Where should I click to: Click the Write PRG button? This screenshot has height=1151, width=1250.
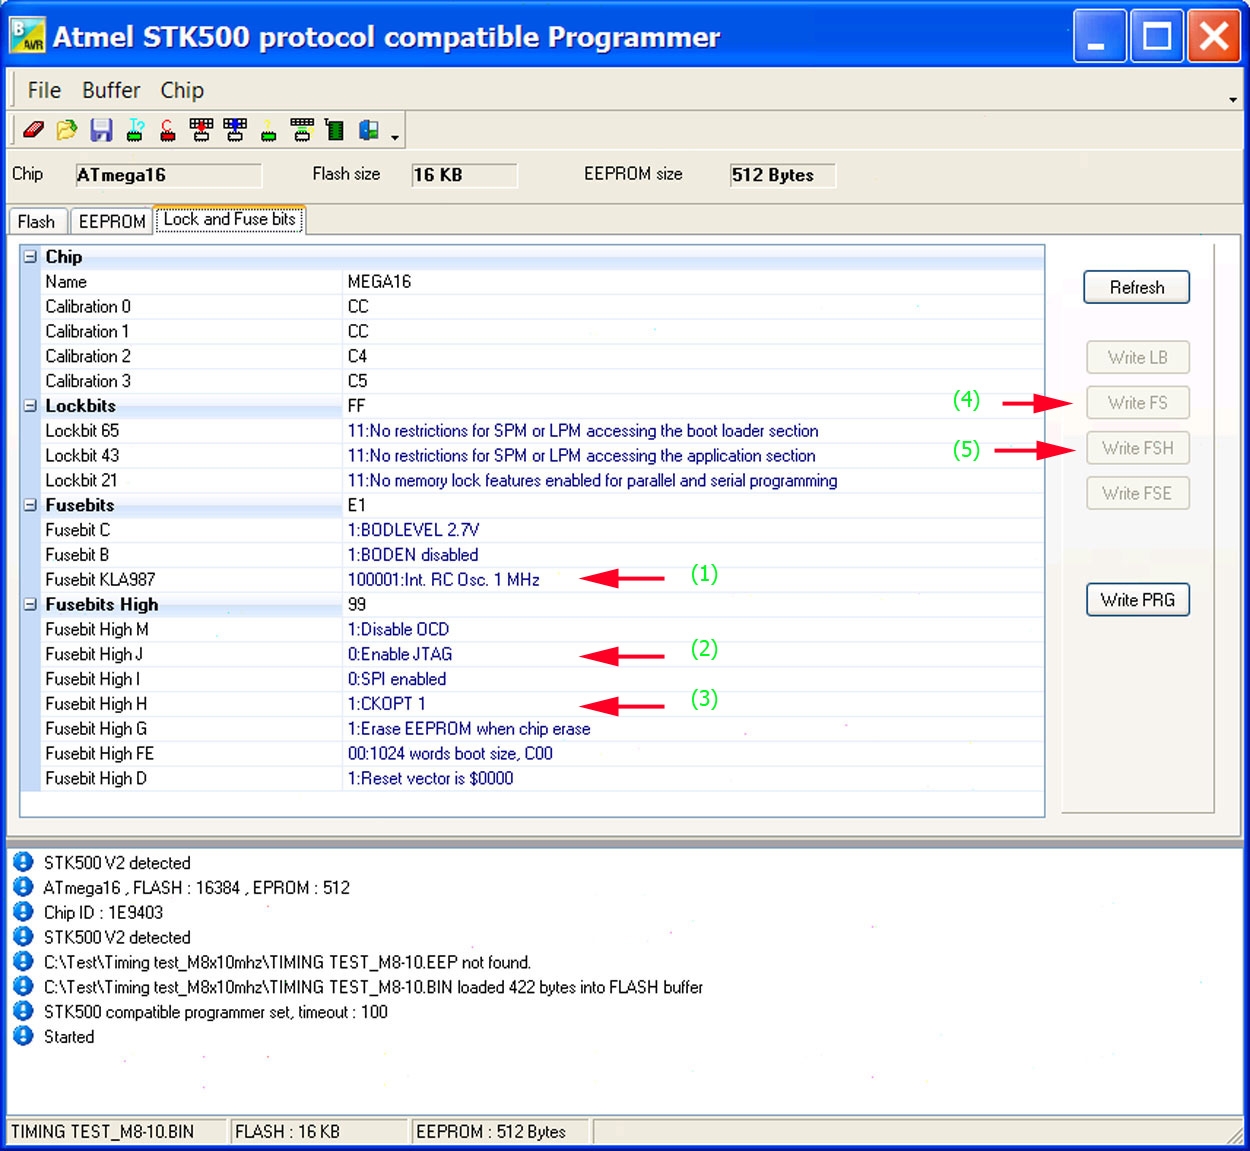point(1137,600)
